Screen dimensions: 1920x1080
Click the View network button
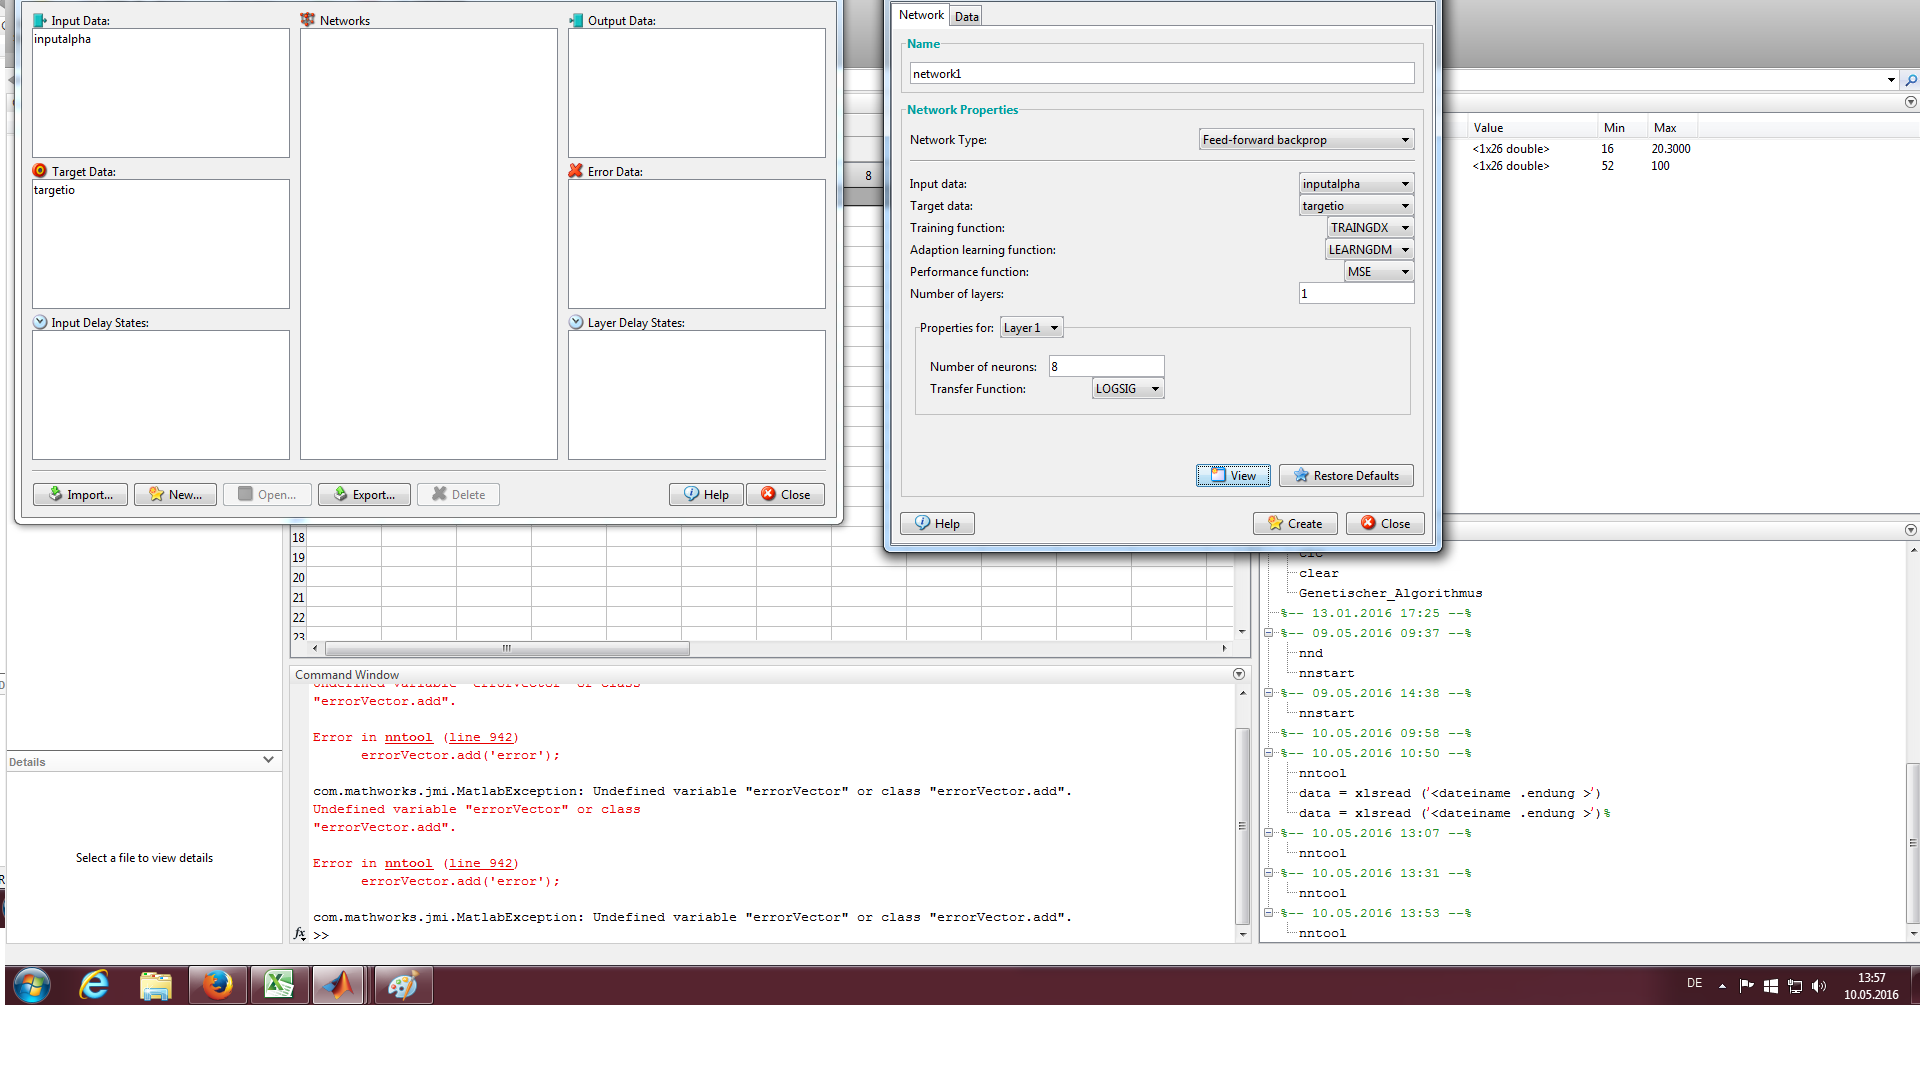tap(1233, 475)
